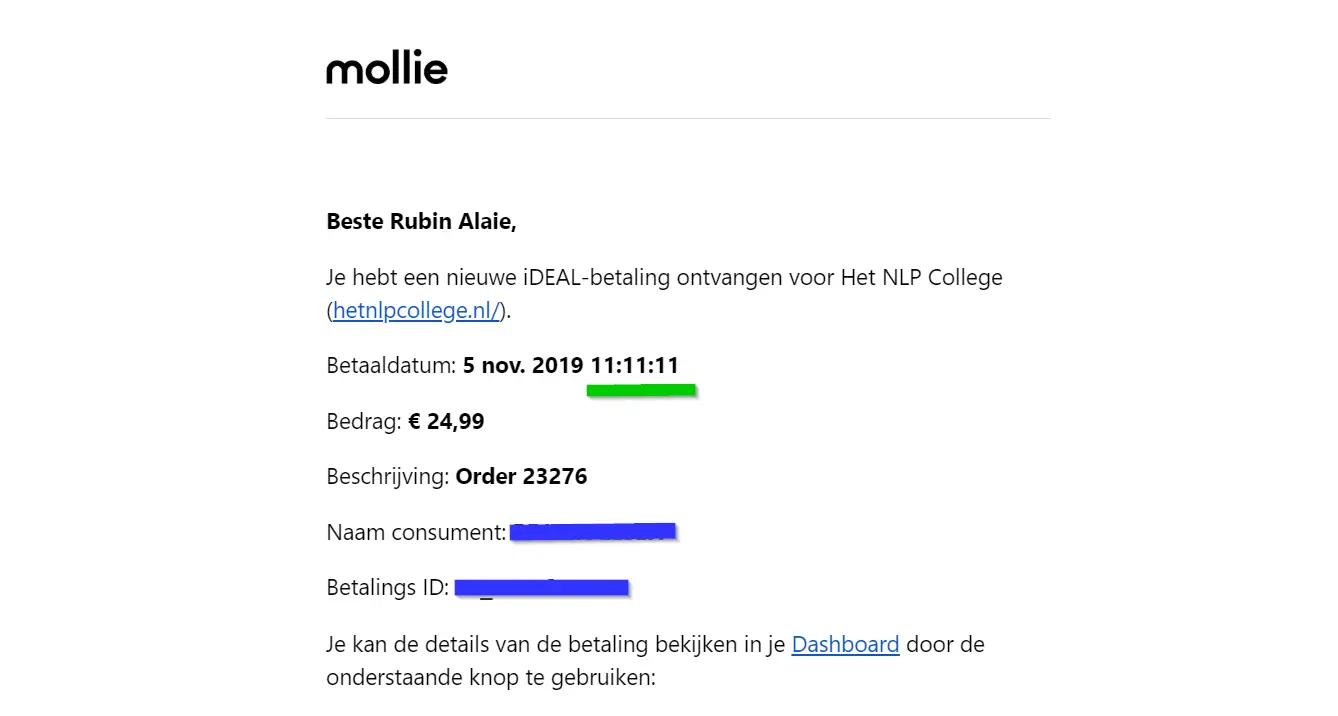Image resolution: width=1338 pixels, height=716 pixels.
Task: Click the green underline beneath the time
Action: [x=641, y=390]
